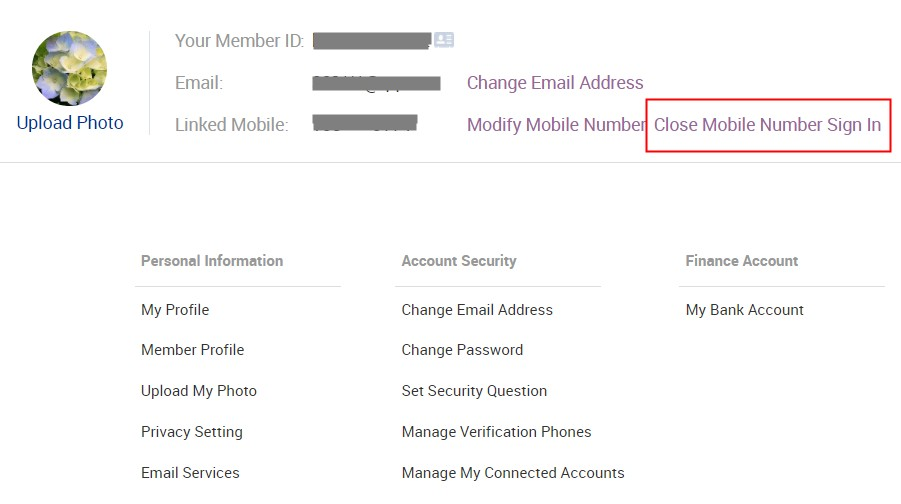Click the Finance Account section heading
The width and height of the screenshot is (901, 504).
click(742, 261)
